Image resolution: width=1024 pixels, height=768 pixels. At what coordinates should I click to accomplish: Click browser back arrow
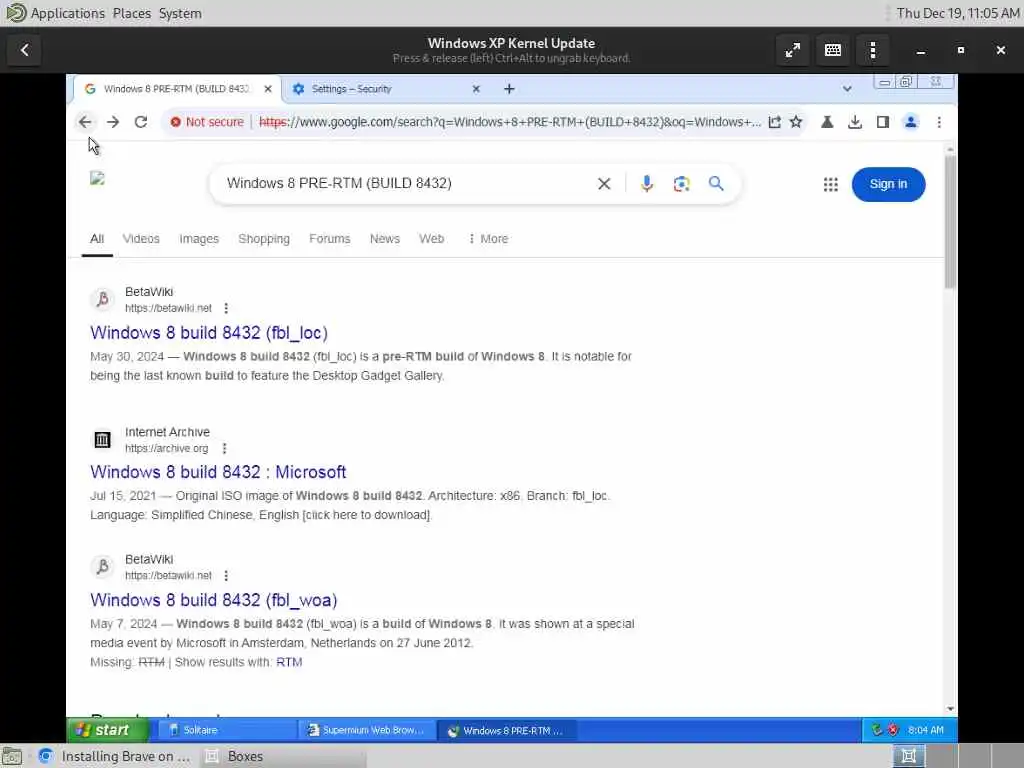point(85,122)
